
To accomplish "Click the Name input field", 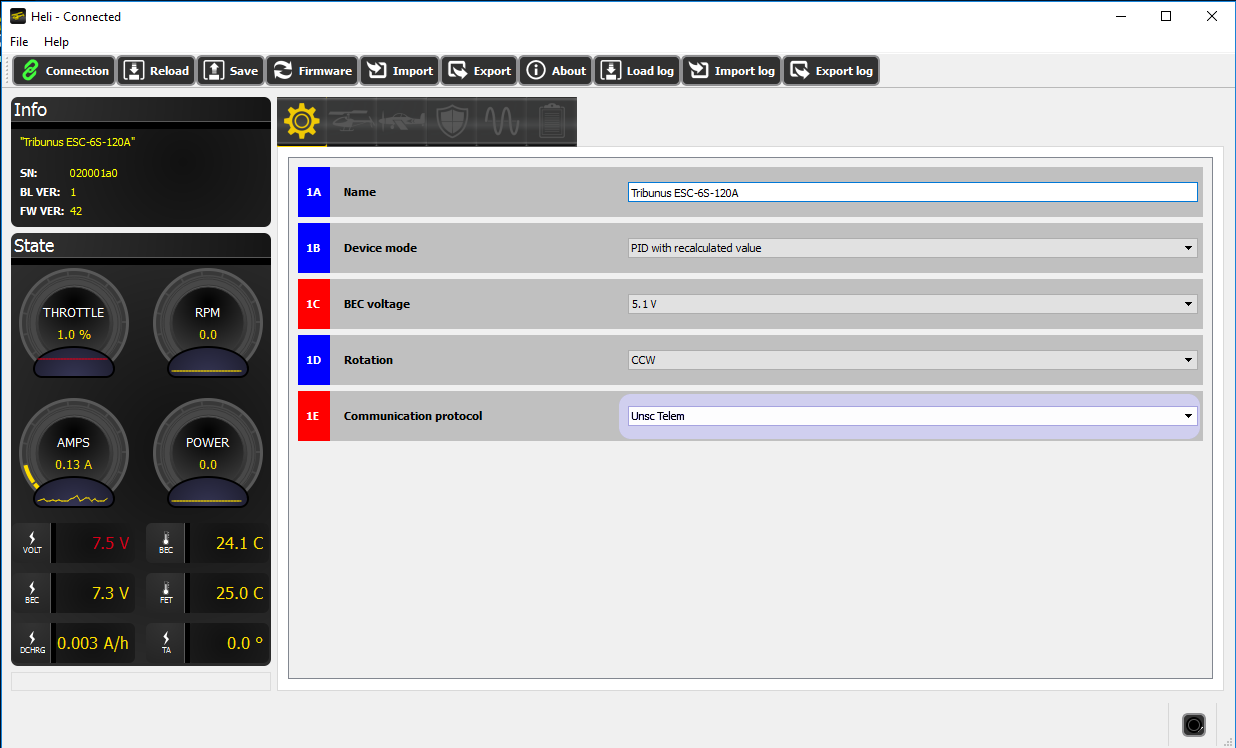I will [911, 193].
